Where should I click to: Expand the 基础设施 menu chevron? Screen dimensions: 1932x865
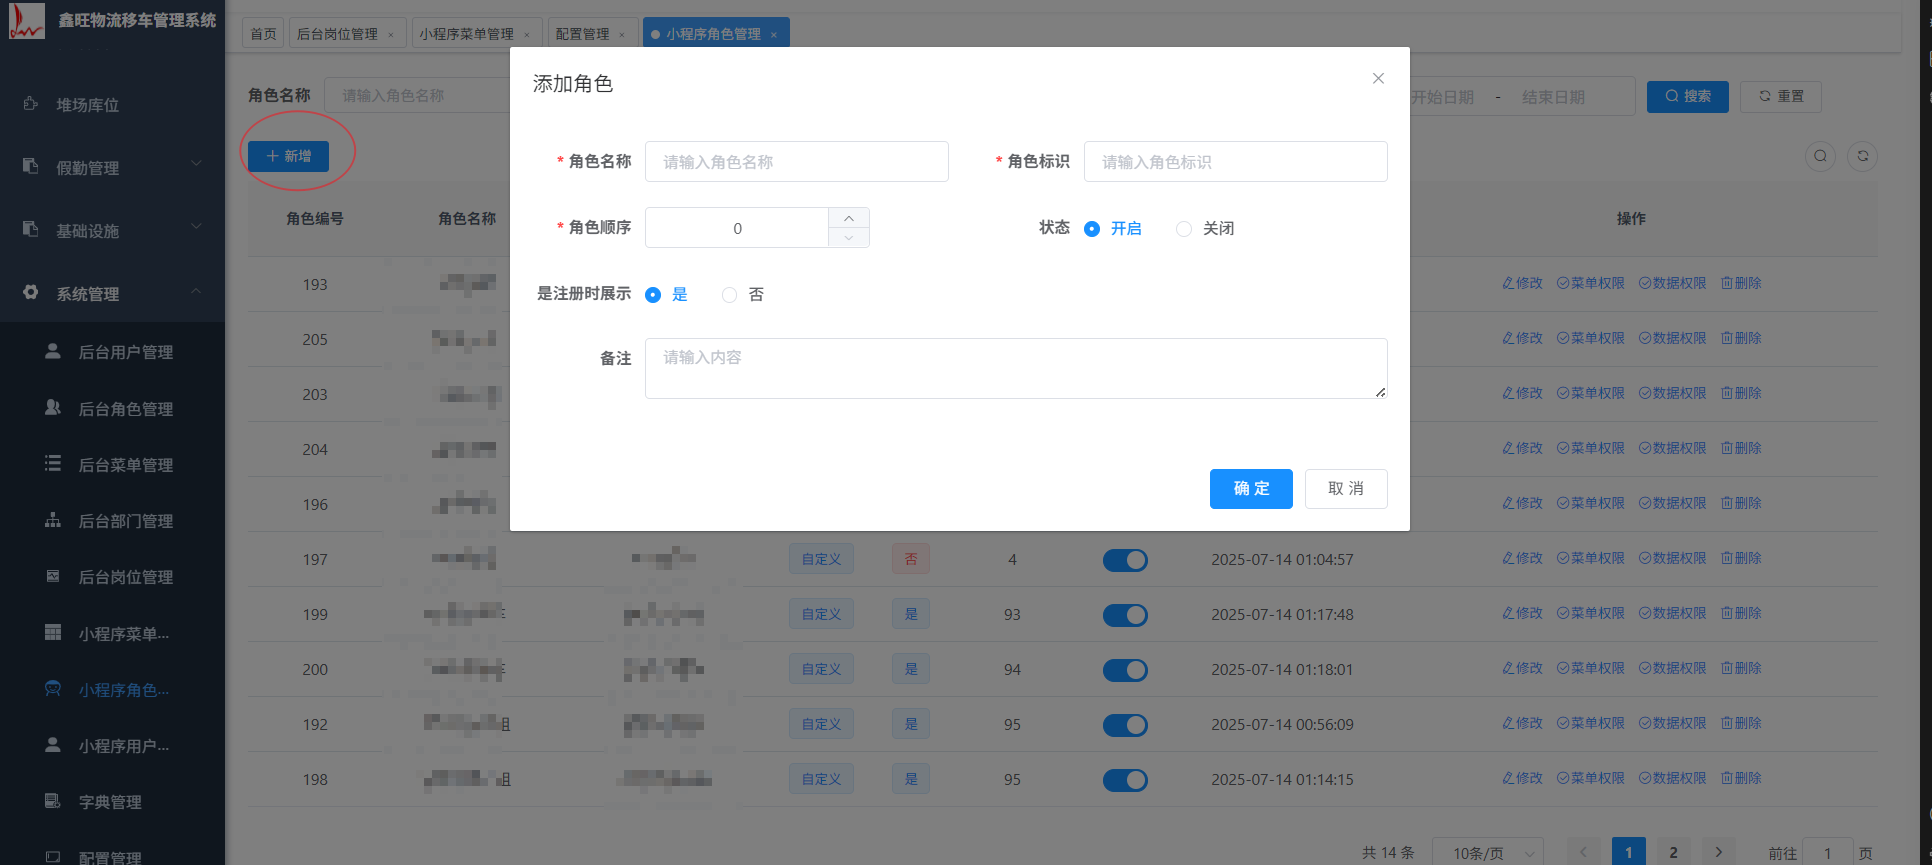click(x=196, y=227)
